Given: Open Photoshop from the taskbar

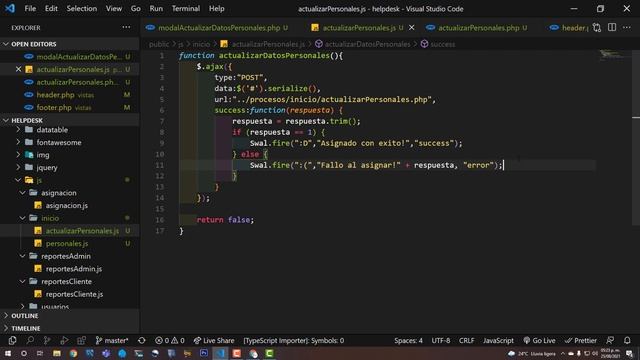Looking at the screenshot, I should (204, 353).
